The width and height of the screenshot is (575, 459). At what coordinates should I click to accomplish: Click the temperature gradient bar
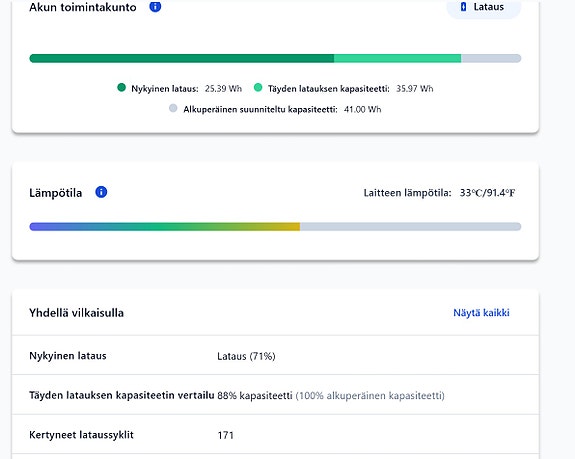(275, 227)
